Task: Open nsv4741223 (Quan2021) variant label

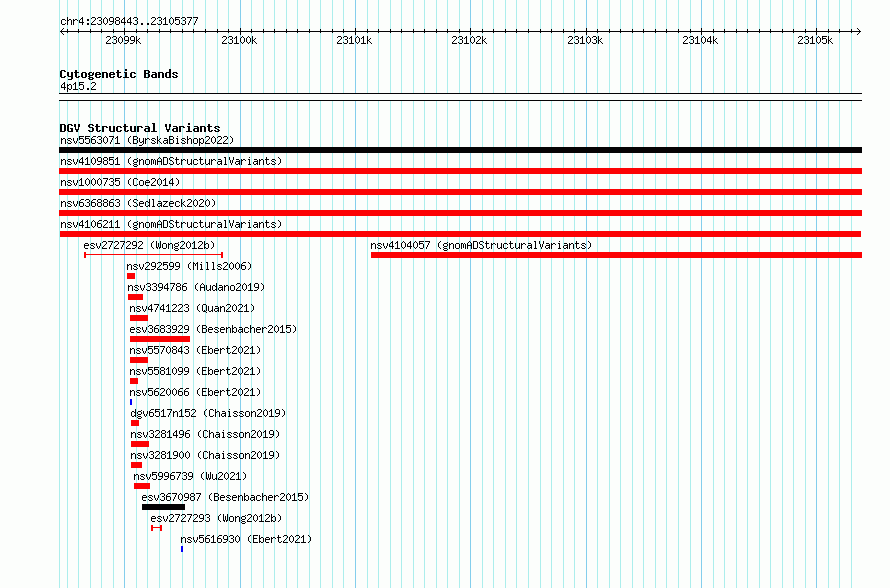Action: [x=192, y=308]
